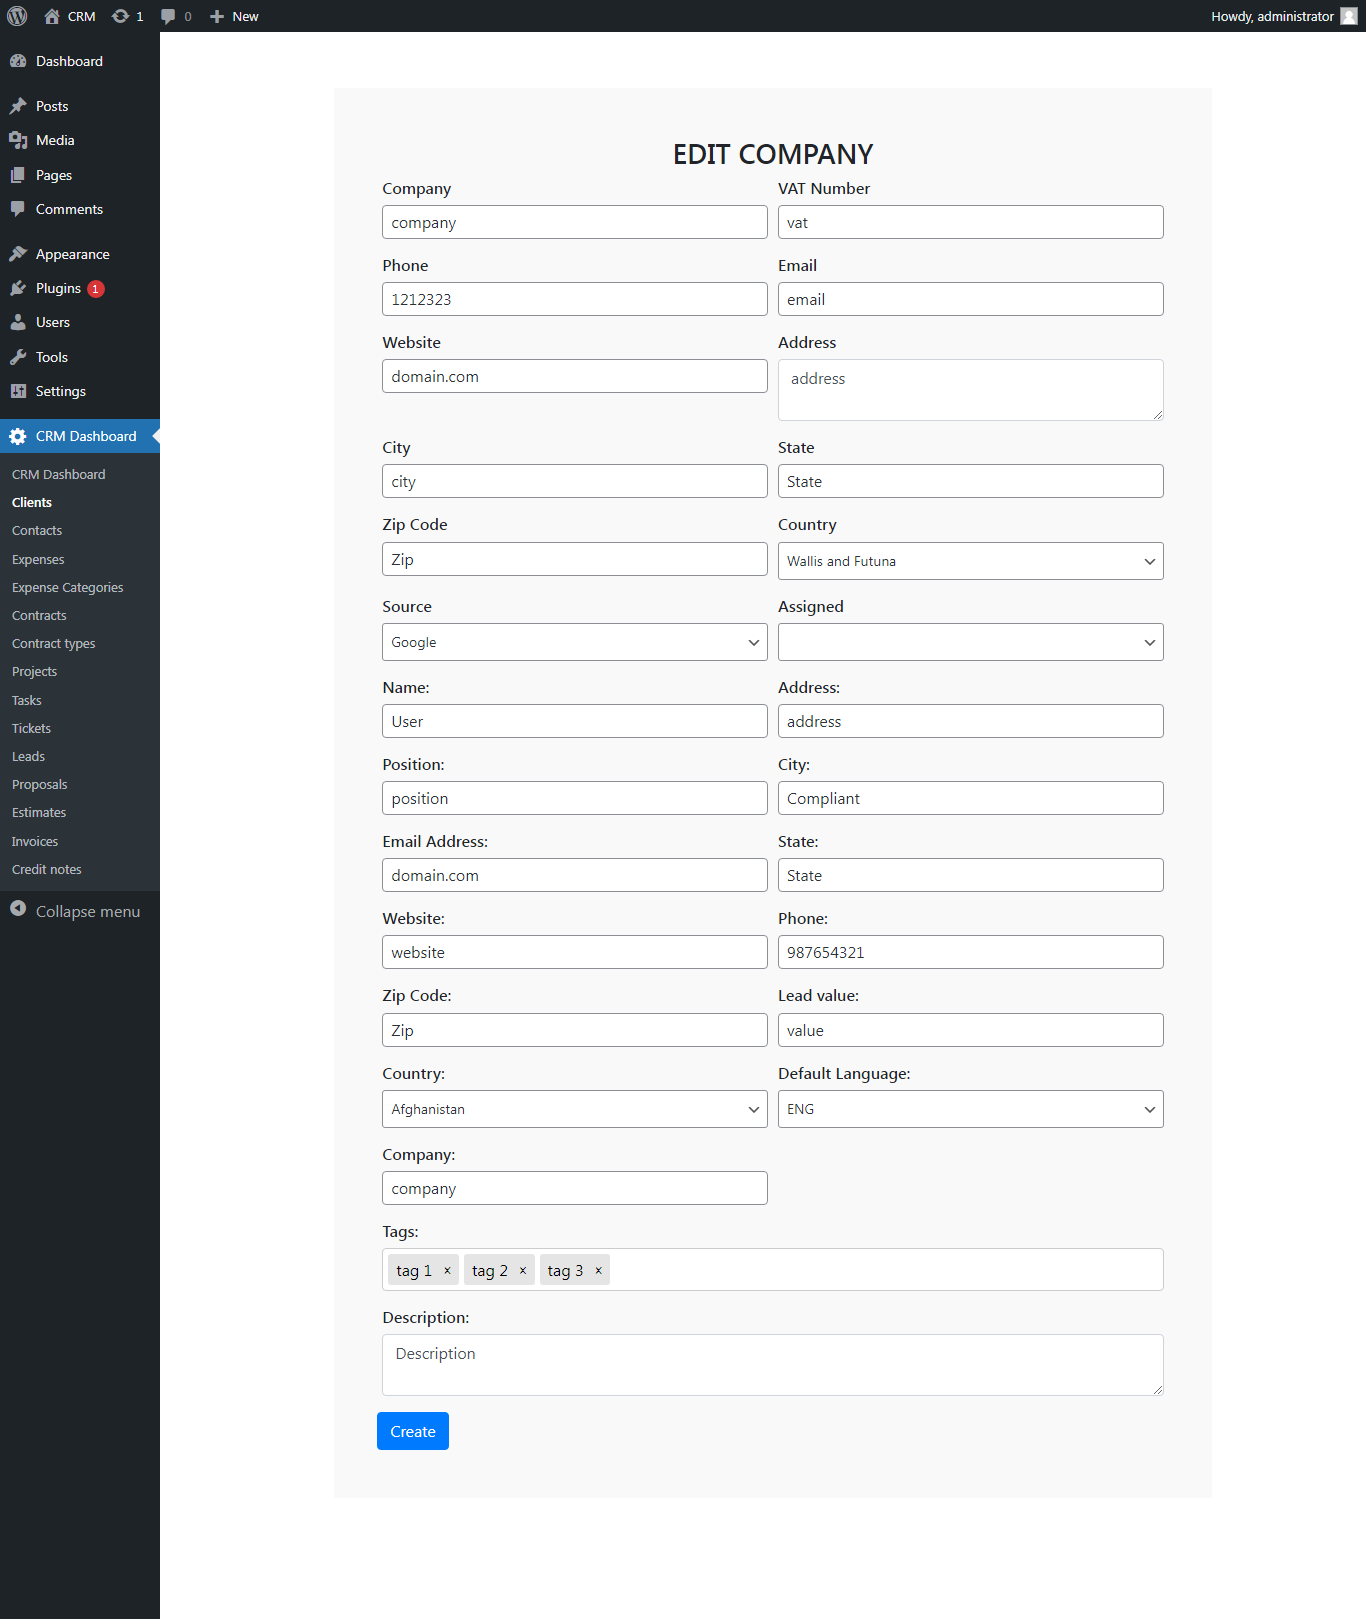Screen dimensions: 1366x1619
Task: Open the CRM site home icon
Action: tap(52, 16)
